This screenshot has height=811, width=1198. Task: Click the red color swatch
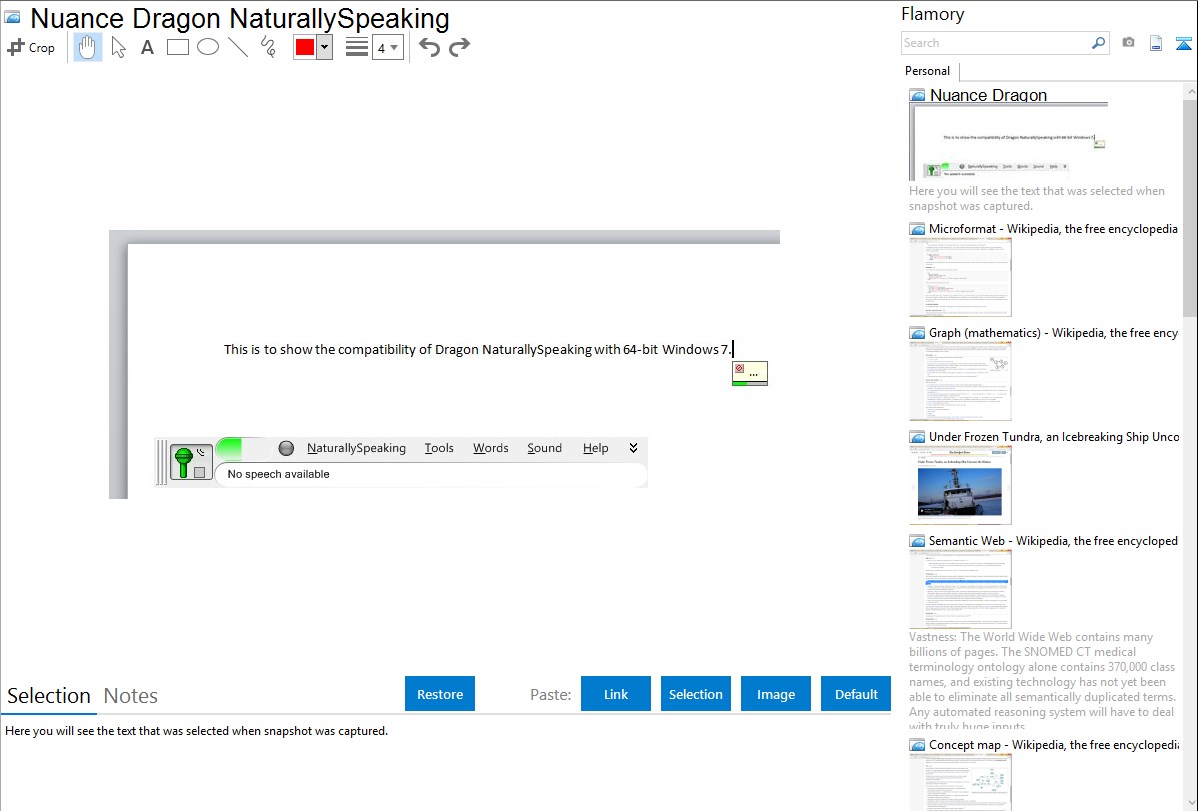(305, 47)
